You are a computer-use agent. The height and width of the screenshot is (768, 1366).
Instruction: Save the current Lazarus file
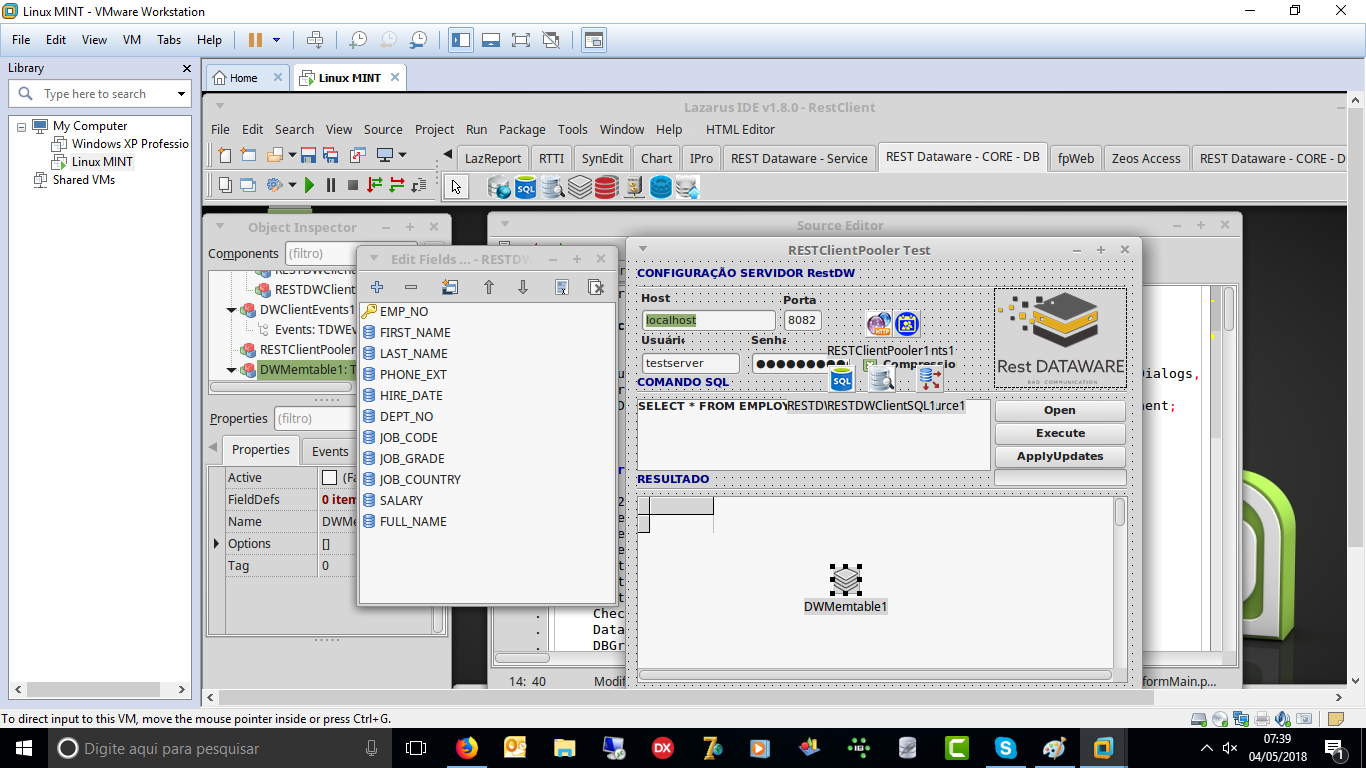(308, 155)
